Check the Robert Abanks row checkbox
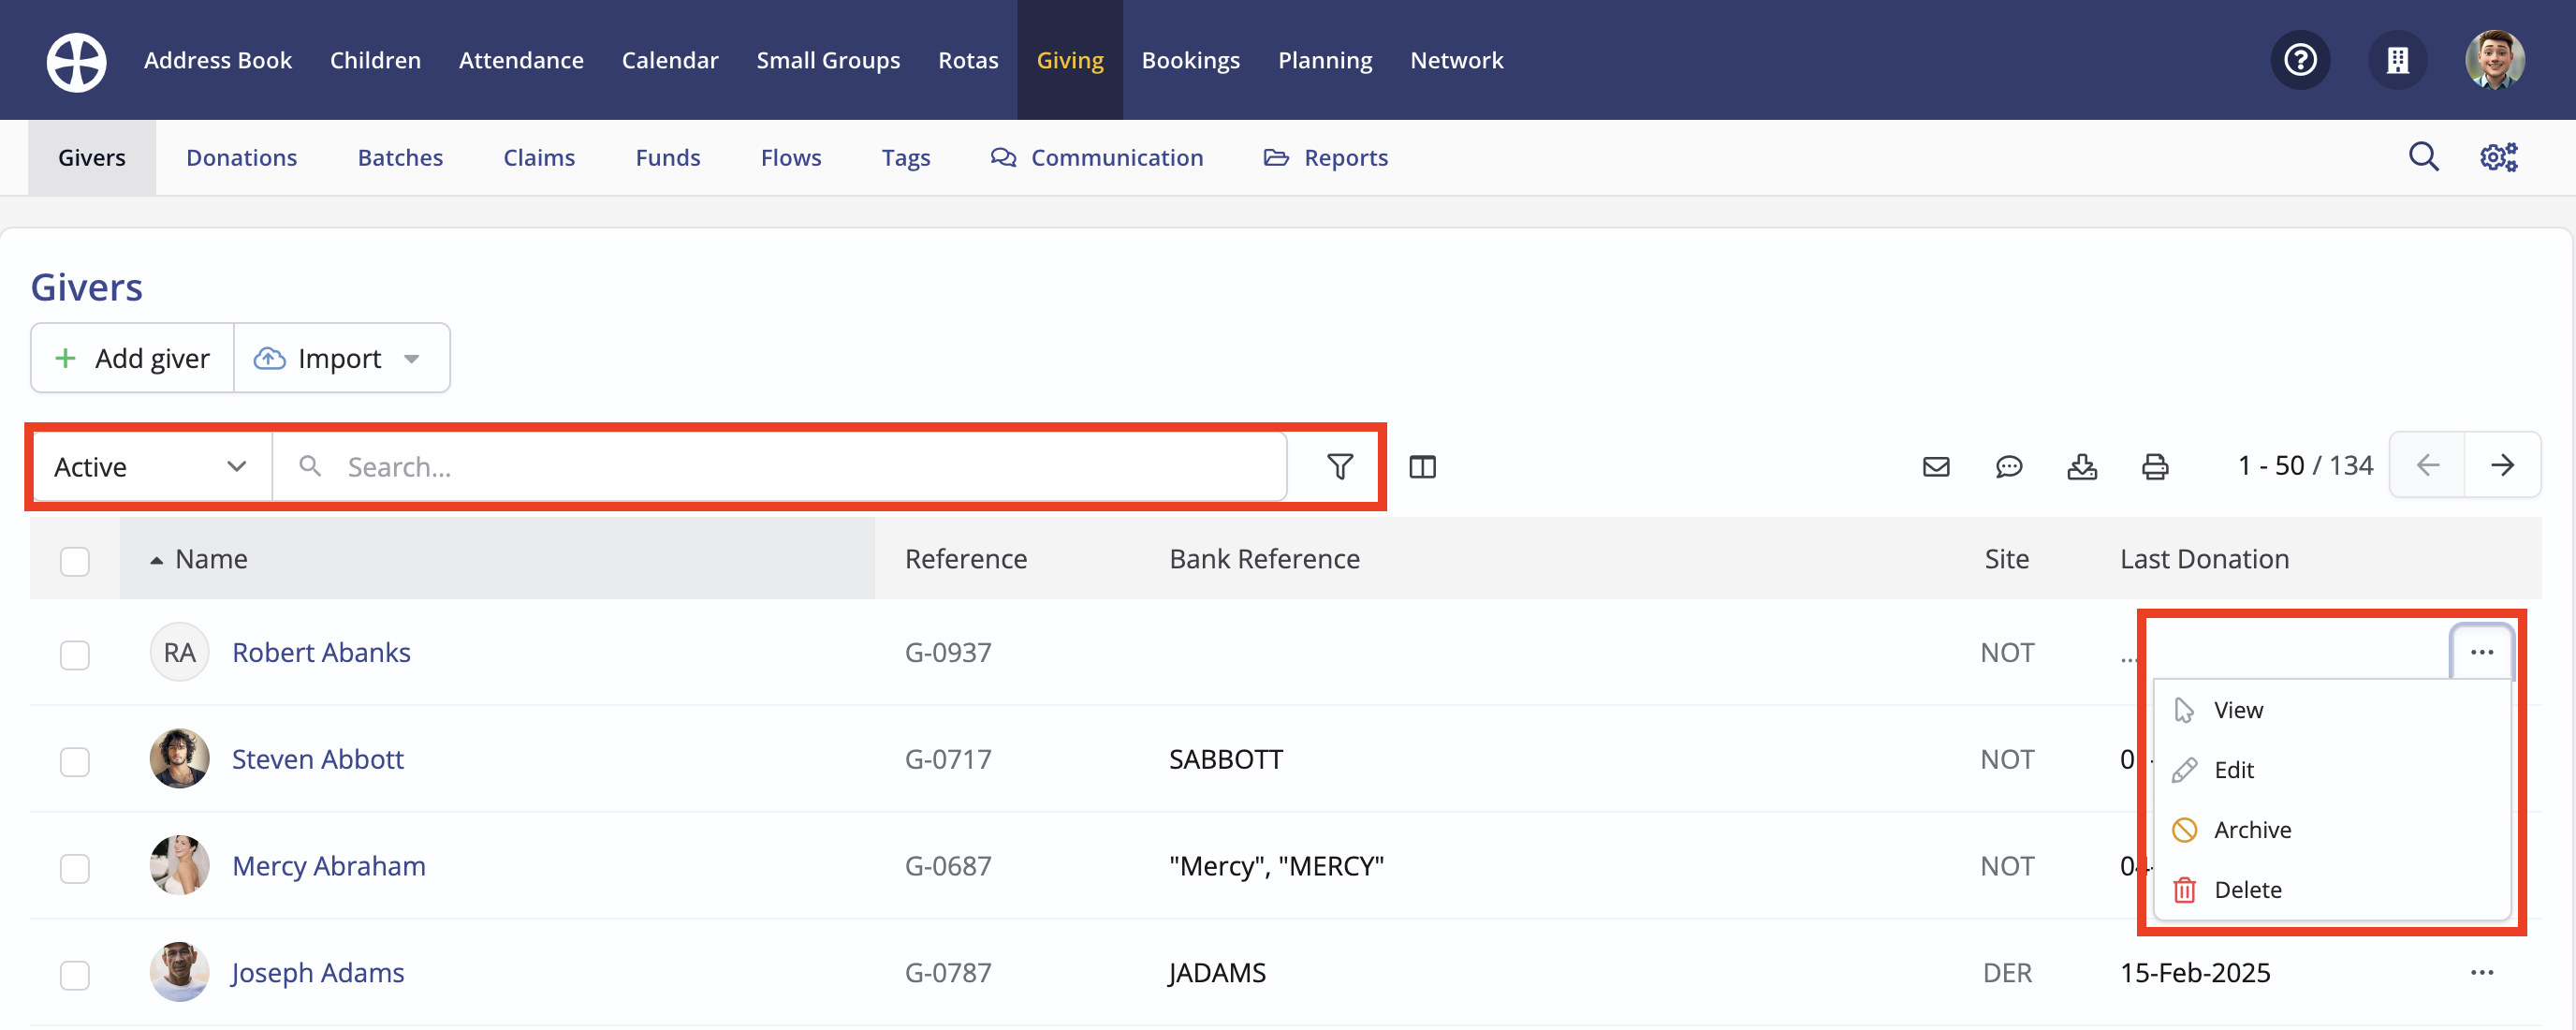Viewport: 2576px width, 1030px height. click(75, 654)
